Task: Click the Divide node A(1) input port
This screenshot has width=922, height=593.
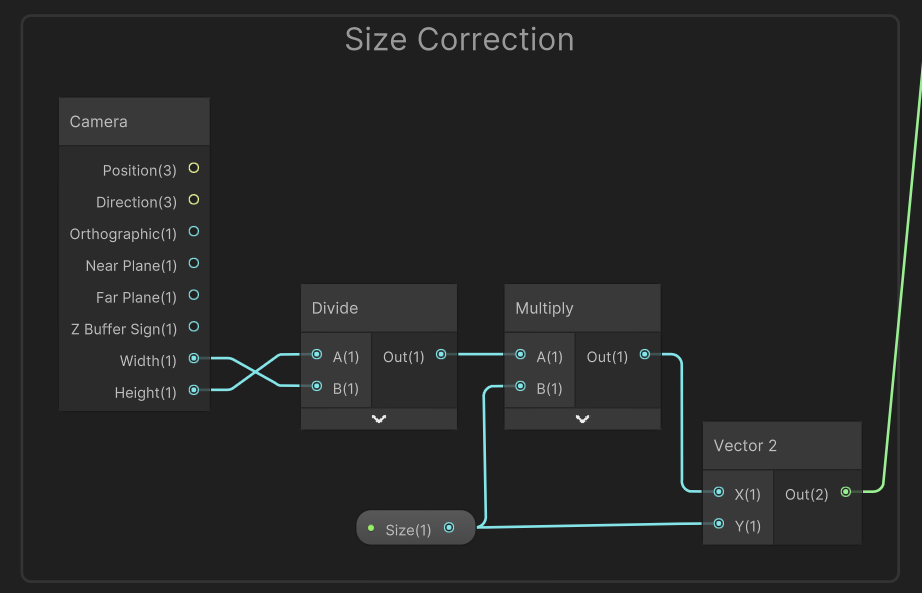Action: tap(317, 355)
